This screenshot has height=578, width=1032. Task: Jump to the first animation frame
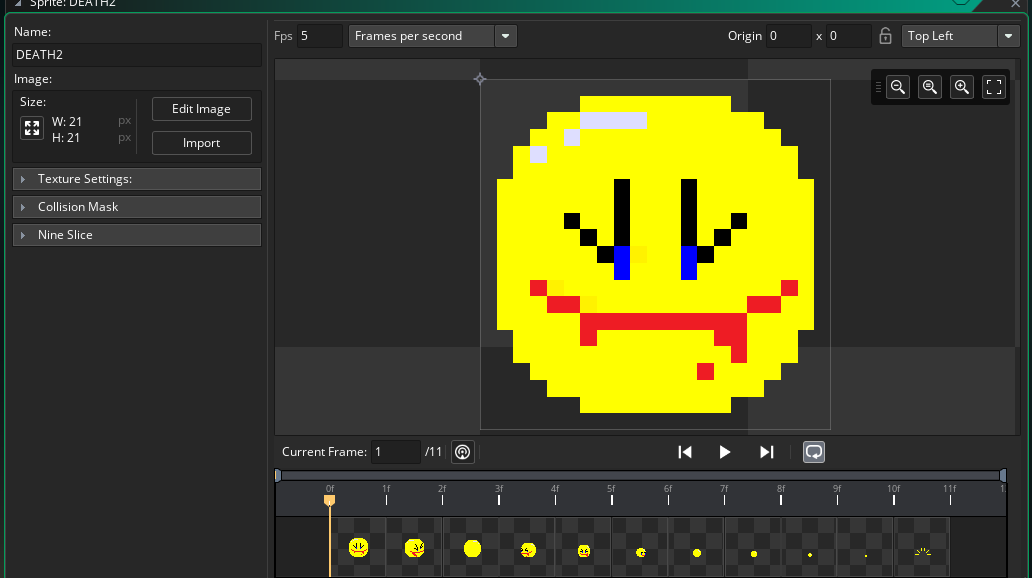pyautogui.click(x=685, y=452)
